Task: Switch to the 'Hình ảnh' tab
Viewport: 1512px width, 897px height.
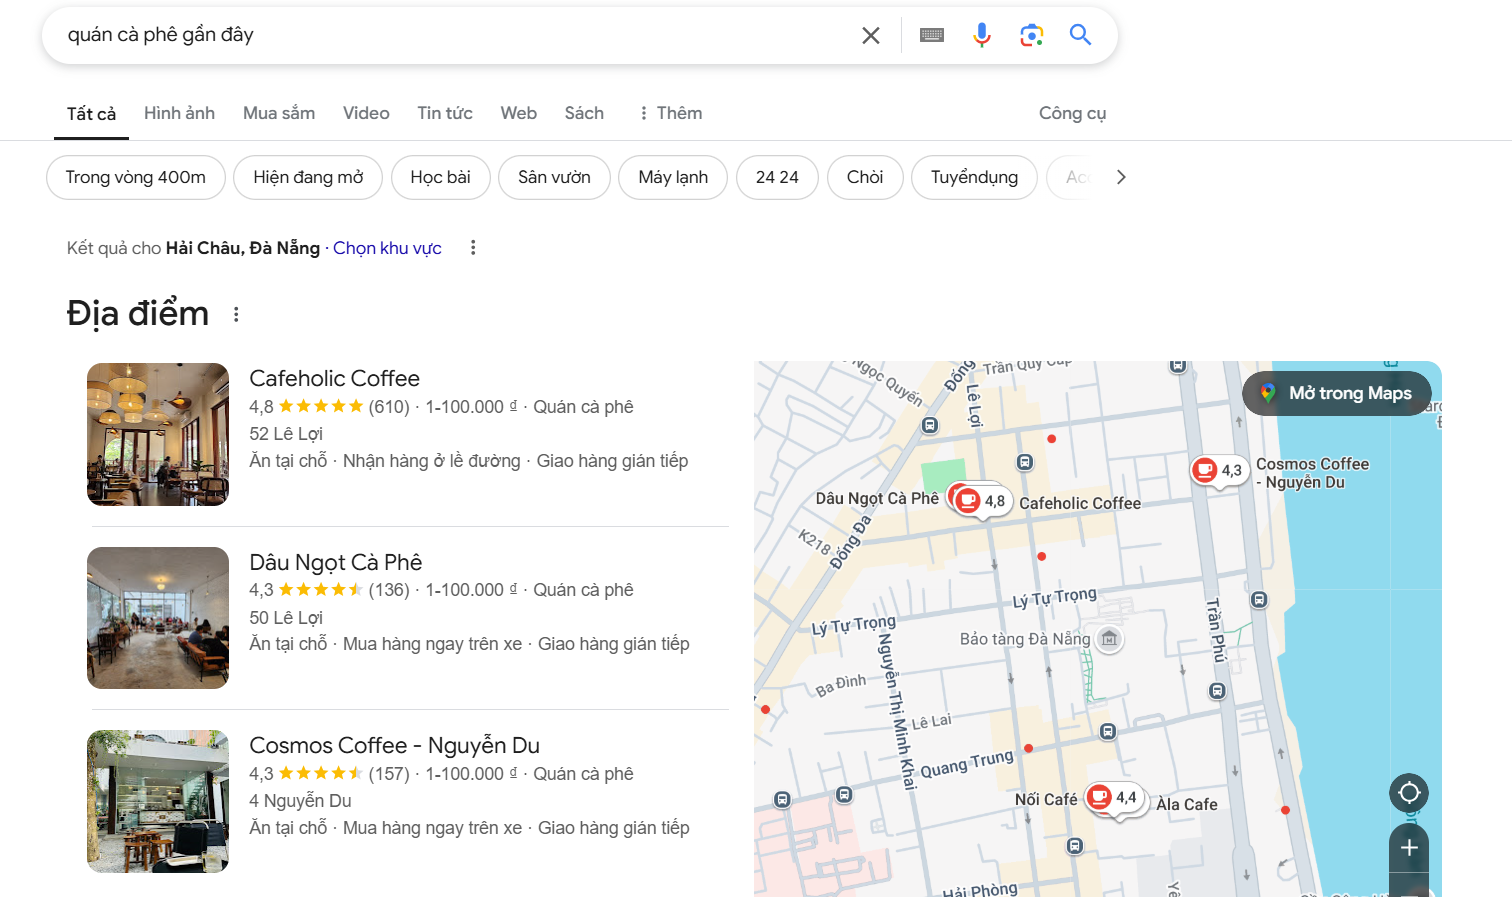Action: 179,113
